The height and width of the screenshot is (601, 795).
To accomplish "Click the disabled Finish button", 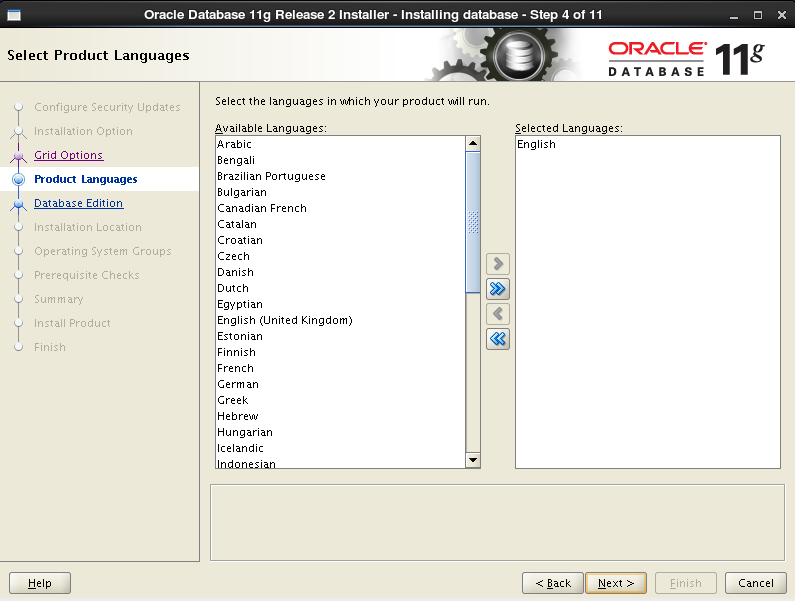I will [685, 583].
